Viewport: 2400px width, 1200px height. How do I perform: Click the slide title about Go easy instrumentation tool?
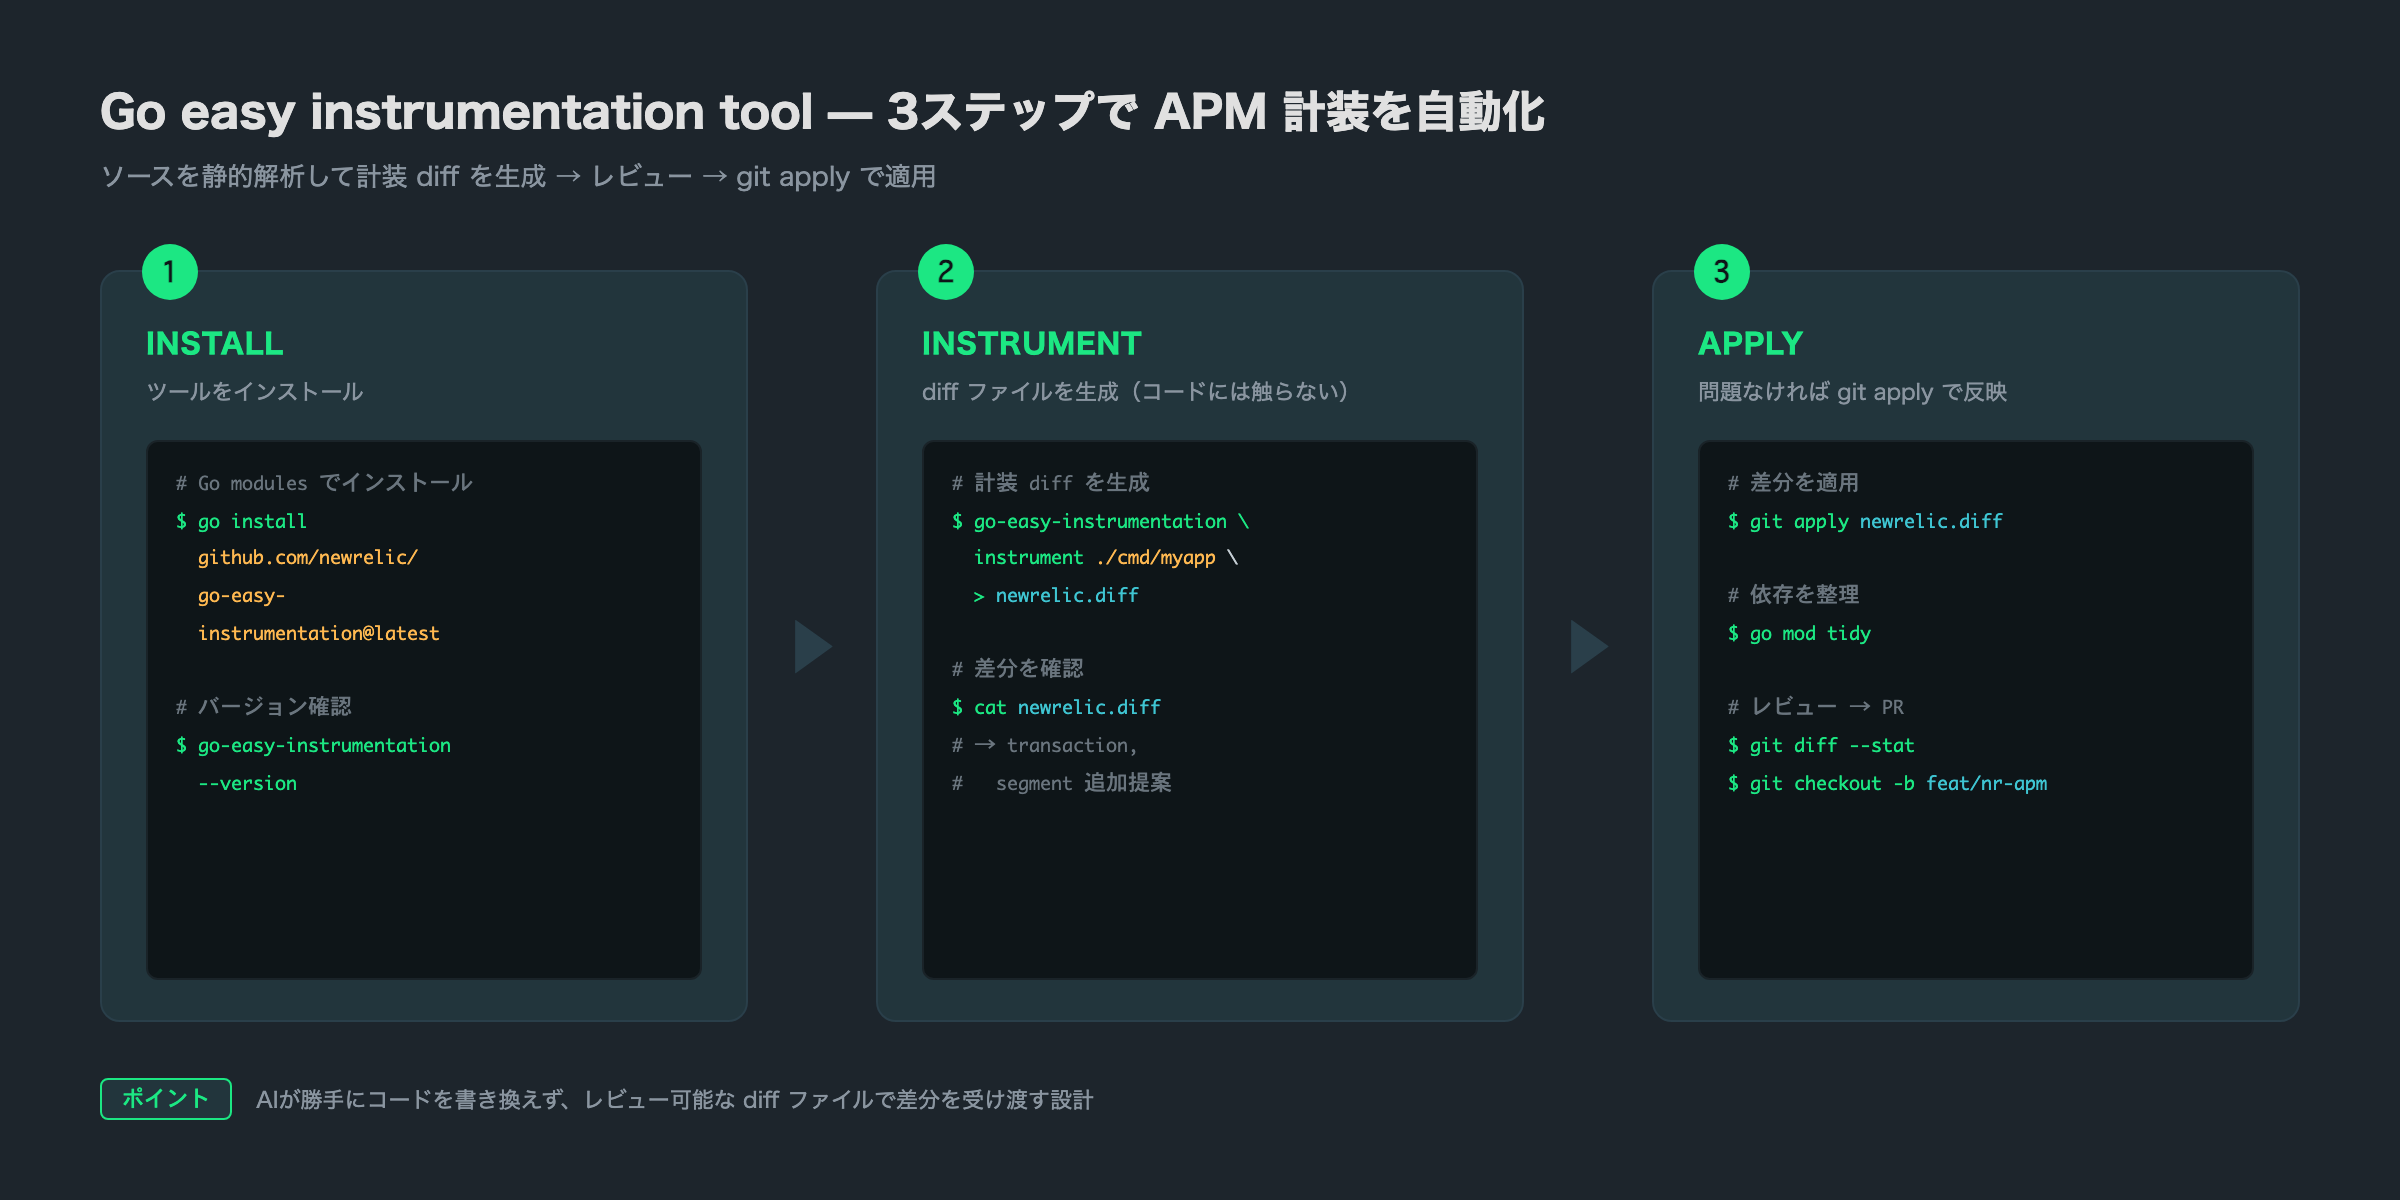click(x=822, y=112)
